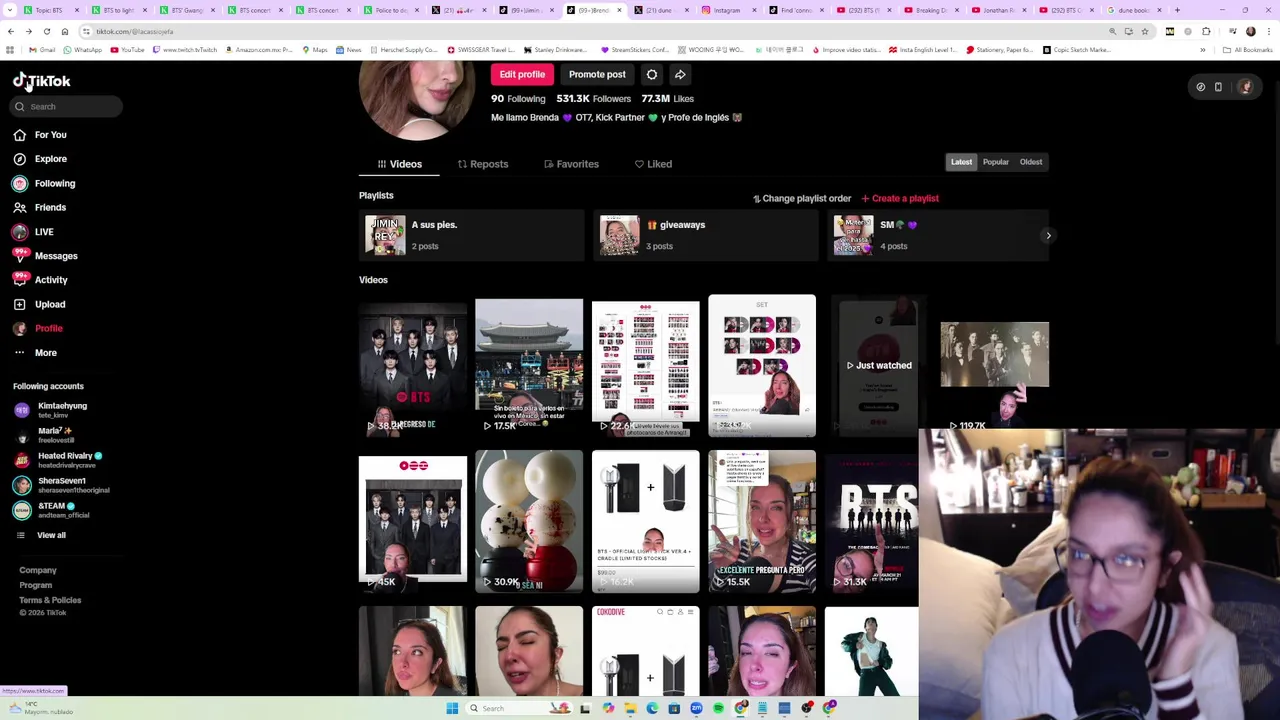Open Upload page
The height and width of the screenshot is (720, 1280).
pos(39,304)
